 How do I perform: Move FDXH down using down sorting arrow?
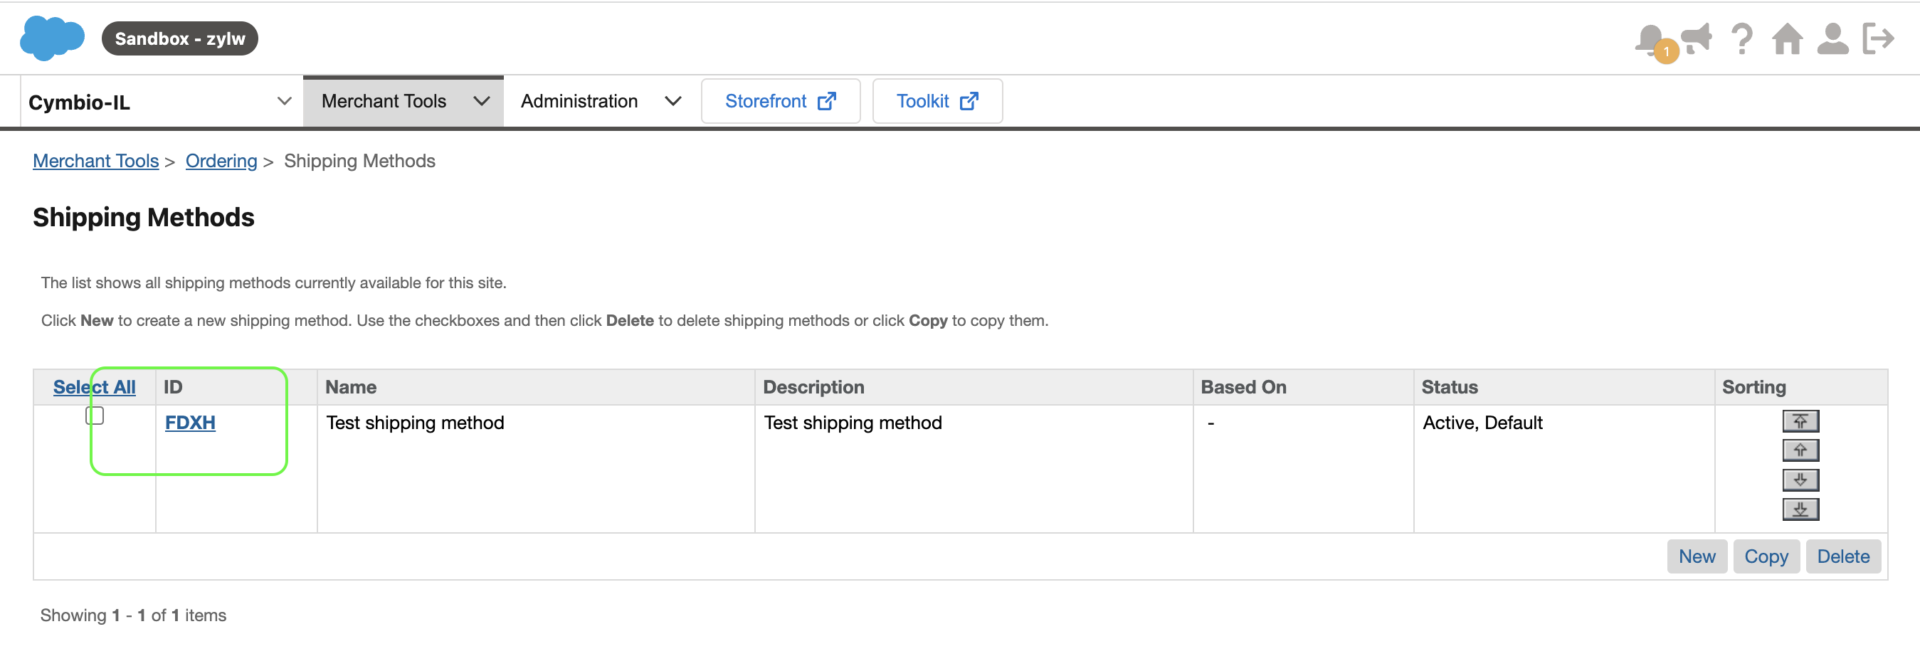pyautogui.click(x=1800, y=480)
